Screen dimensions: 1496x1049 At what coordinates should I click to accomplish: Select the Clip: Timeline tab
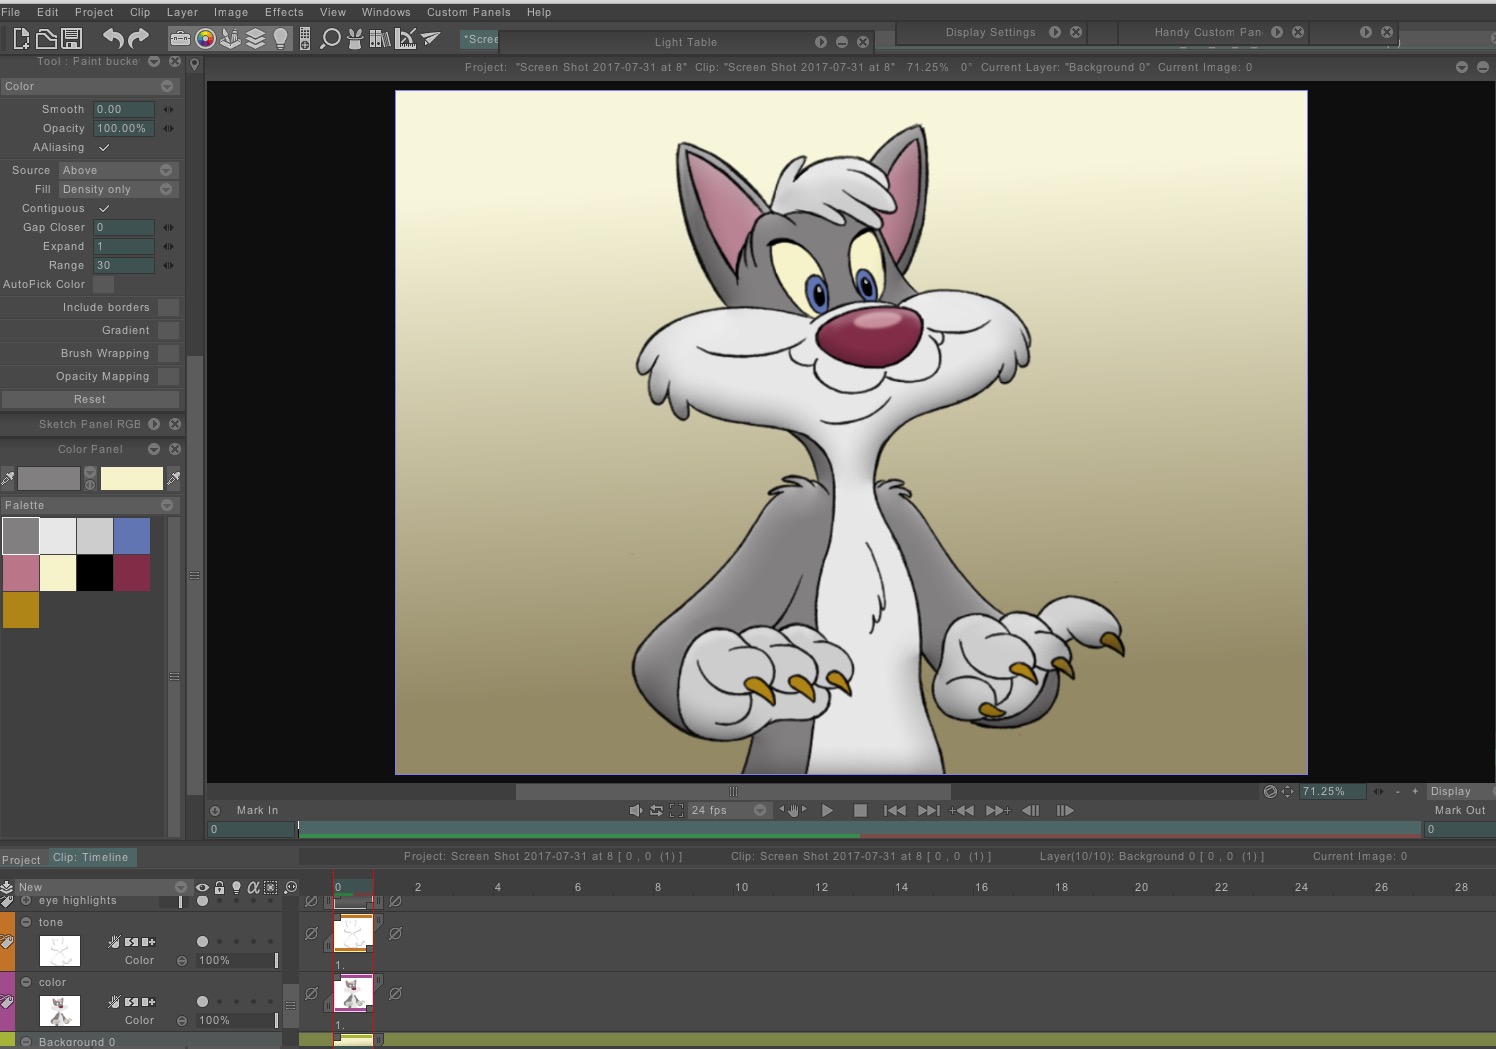coord(91,857)
